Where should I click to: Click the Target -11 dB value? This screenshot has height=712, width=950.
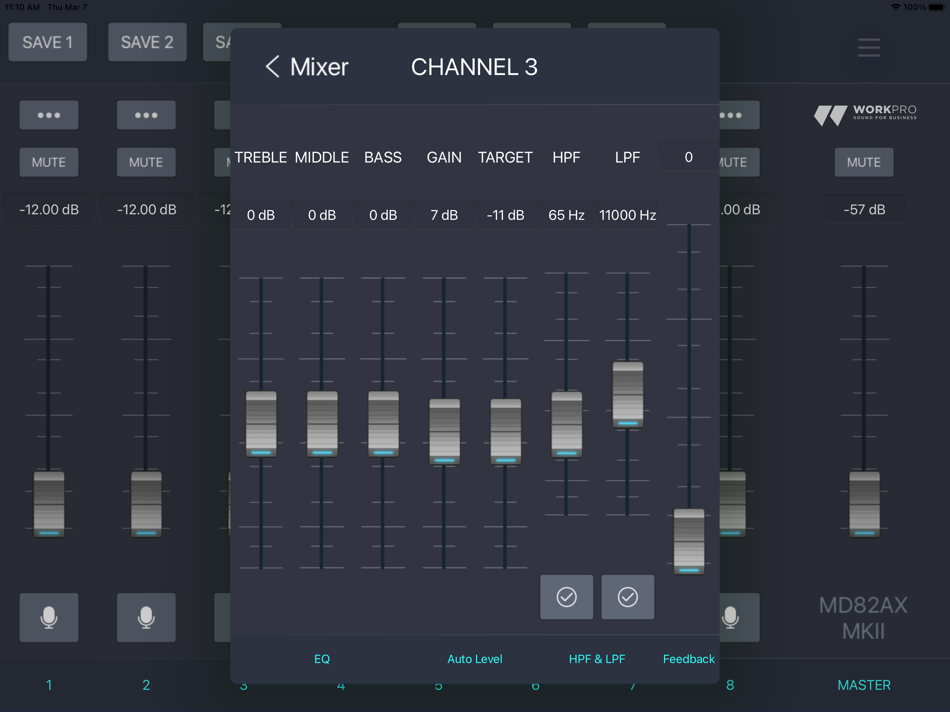coord(505,215)
